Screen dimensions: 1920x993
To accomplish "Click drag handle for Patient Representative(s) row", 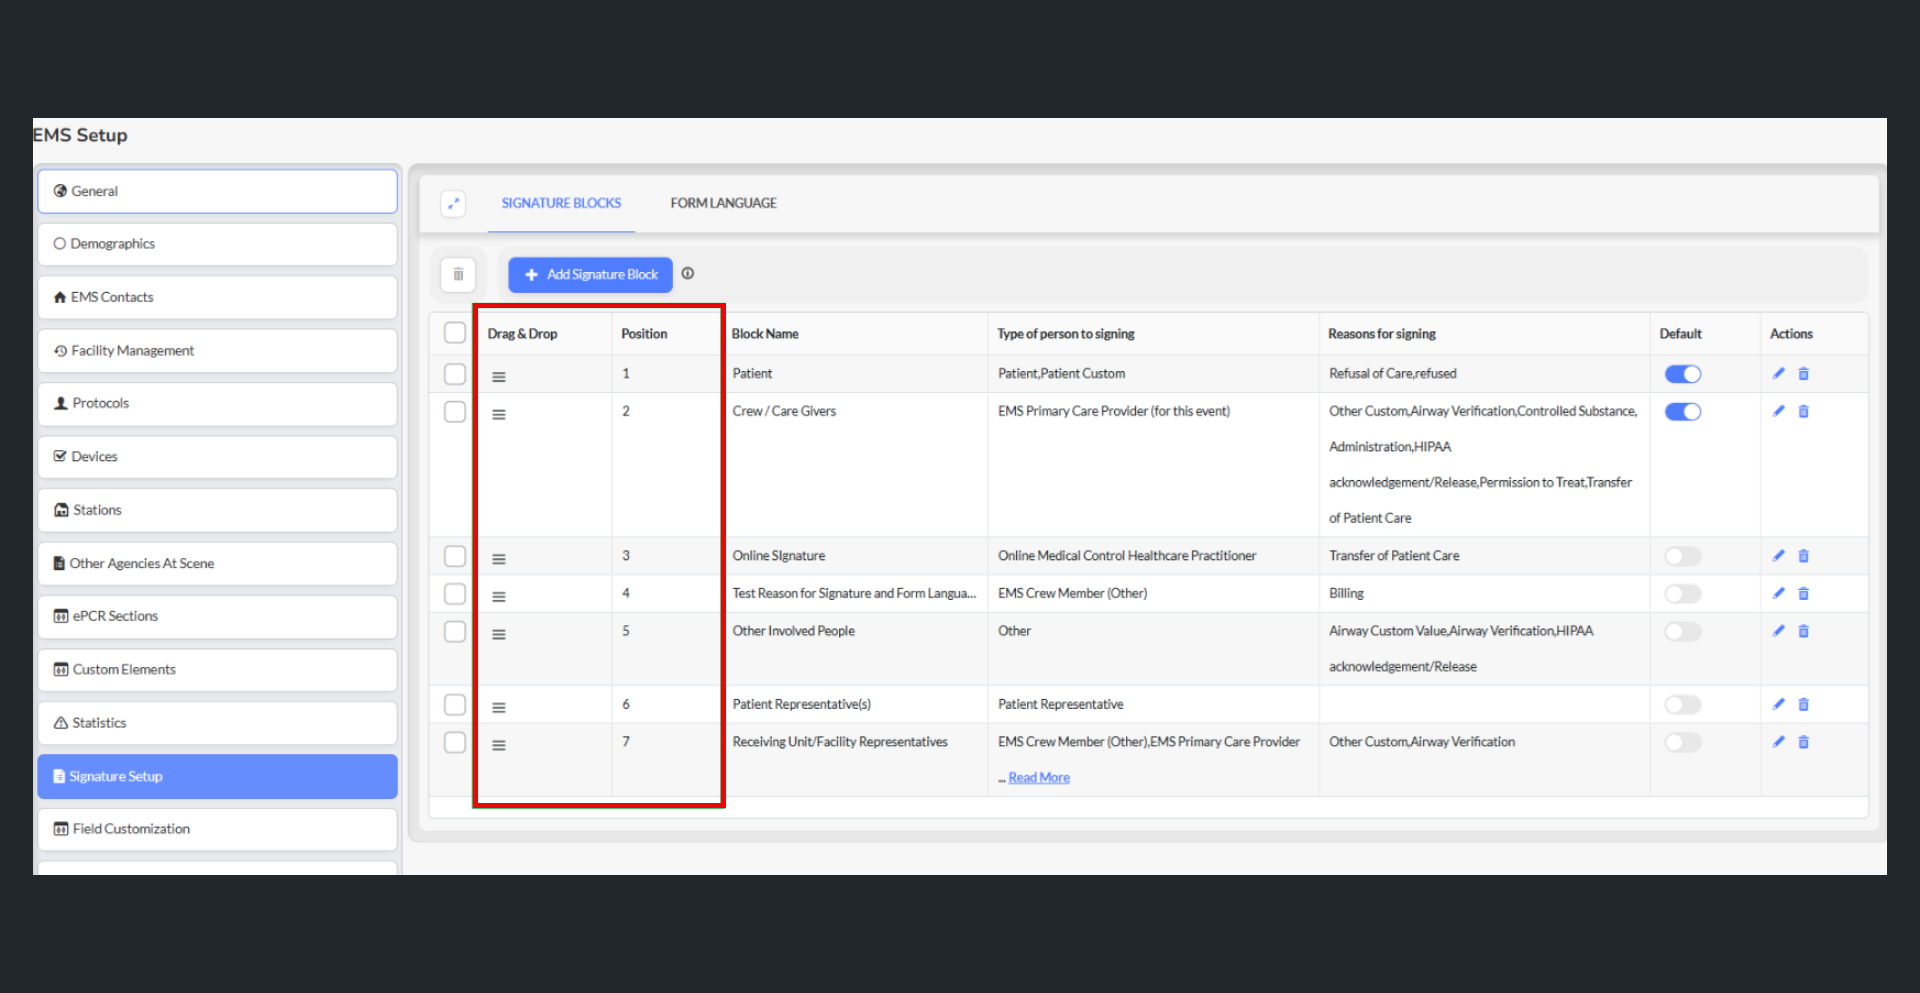I will pyautogui.click(x=499, y=707).
